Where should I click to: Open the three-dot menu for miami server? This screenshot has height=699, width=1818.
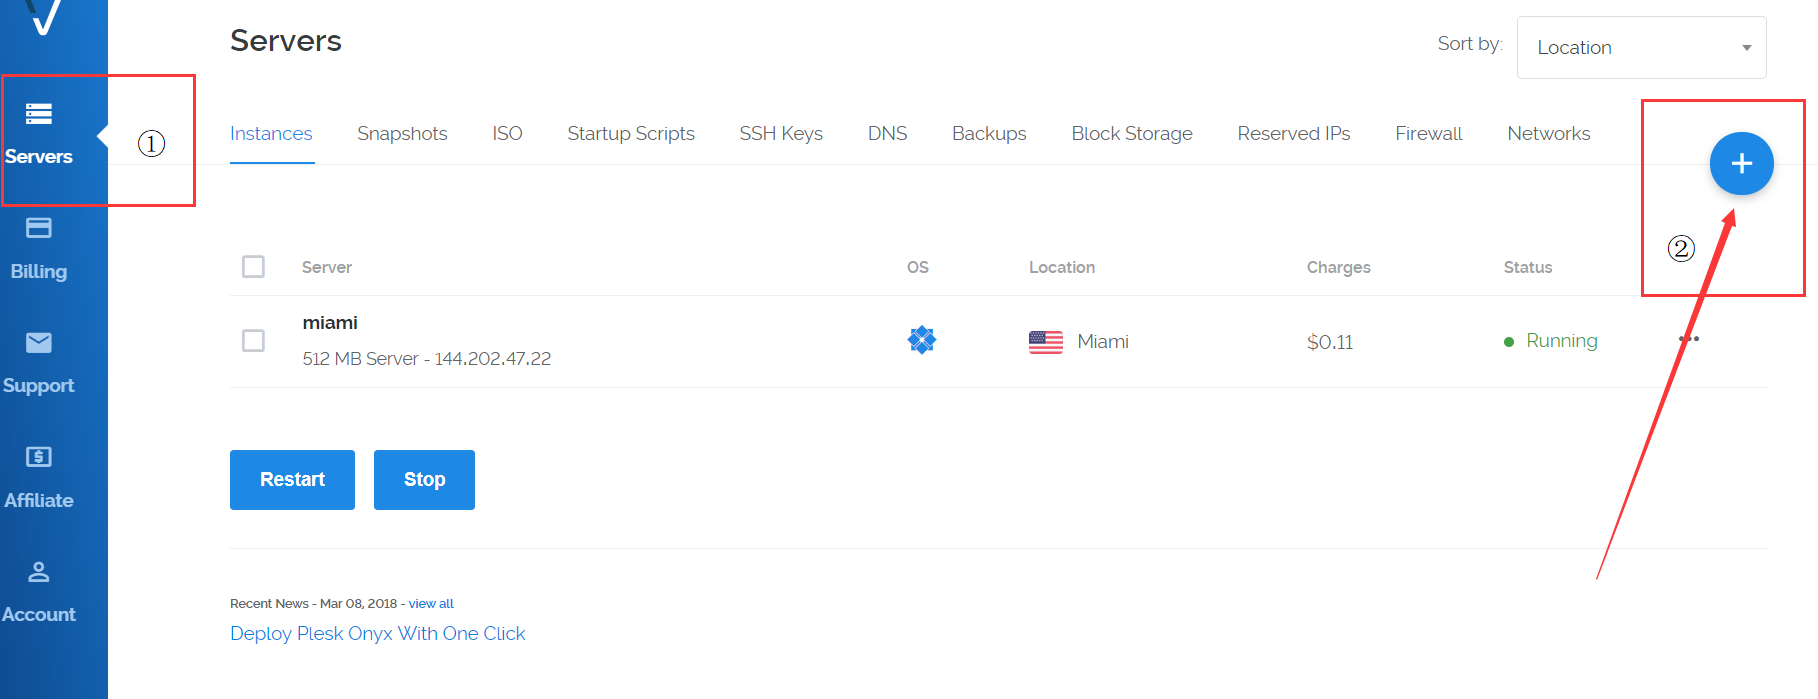pyautogui.click(x=1689, y=339)
